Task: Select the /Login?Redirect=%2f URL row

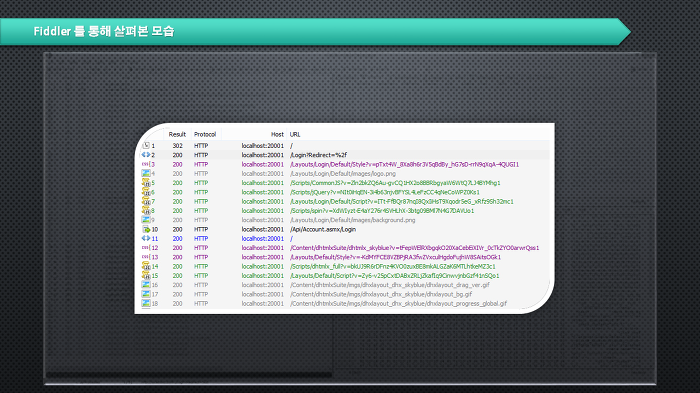Action: 318,155
